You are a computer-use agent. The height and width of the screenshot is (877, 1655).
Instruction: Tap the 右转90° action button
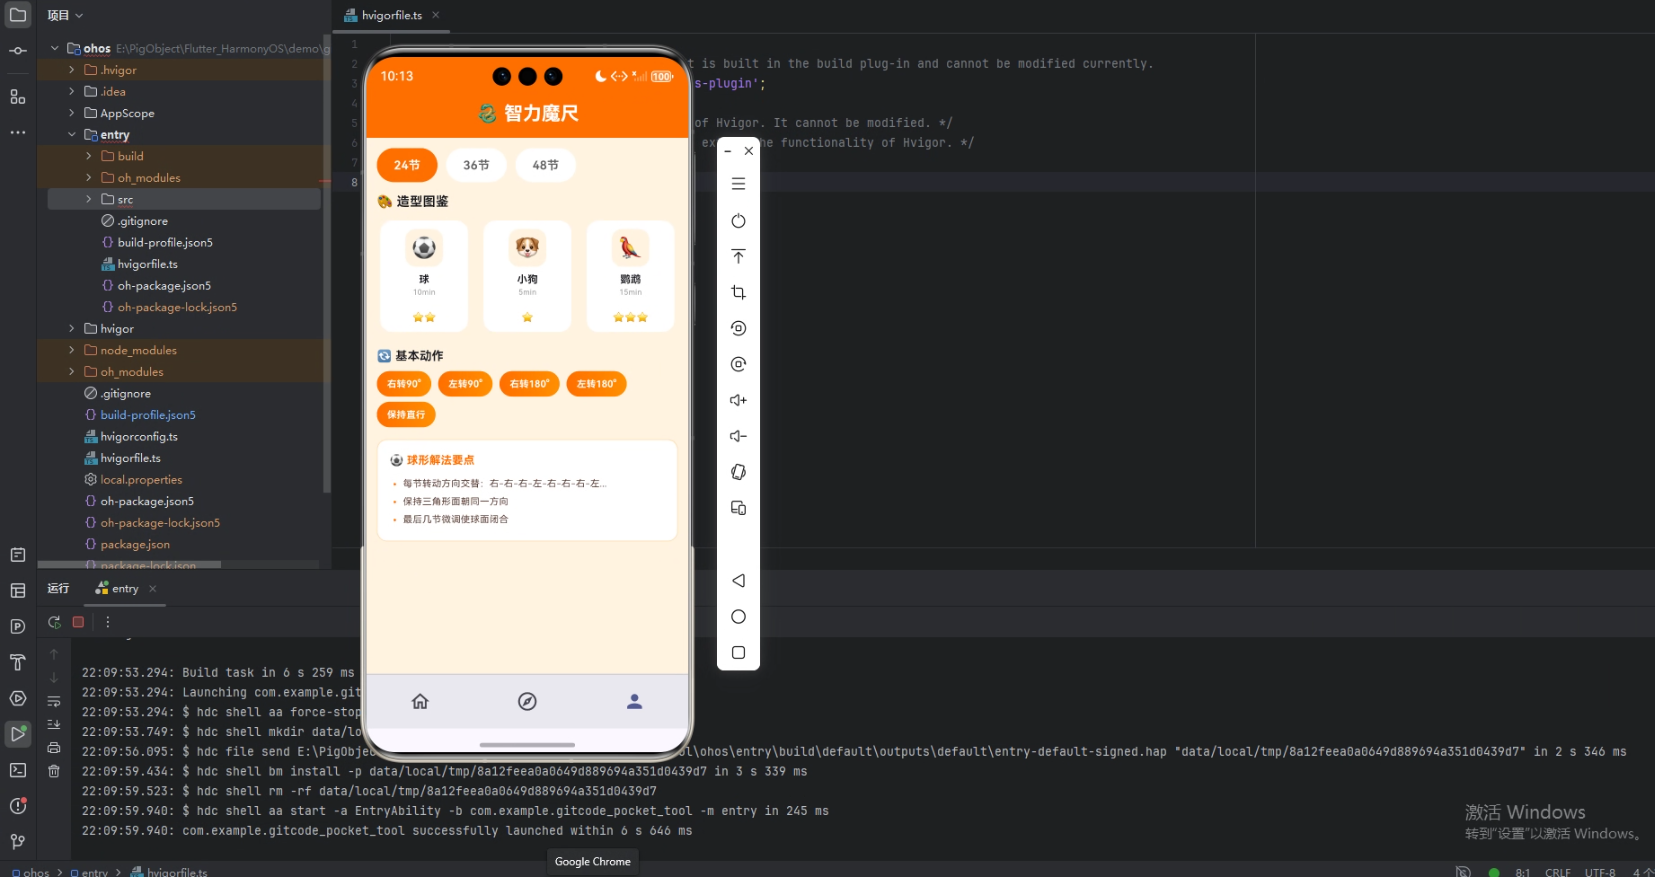(x=404, y=384)
